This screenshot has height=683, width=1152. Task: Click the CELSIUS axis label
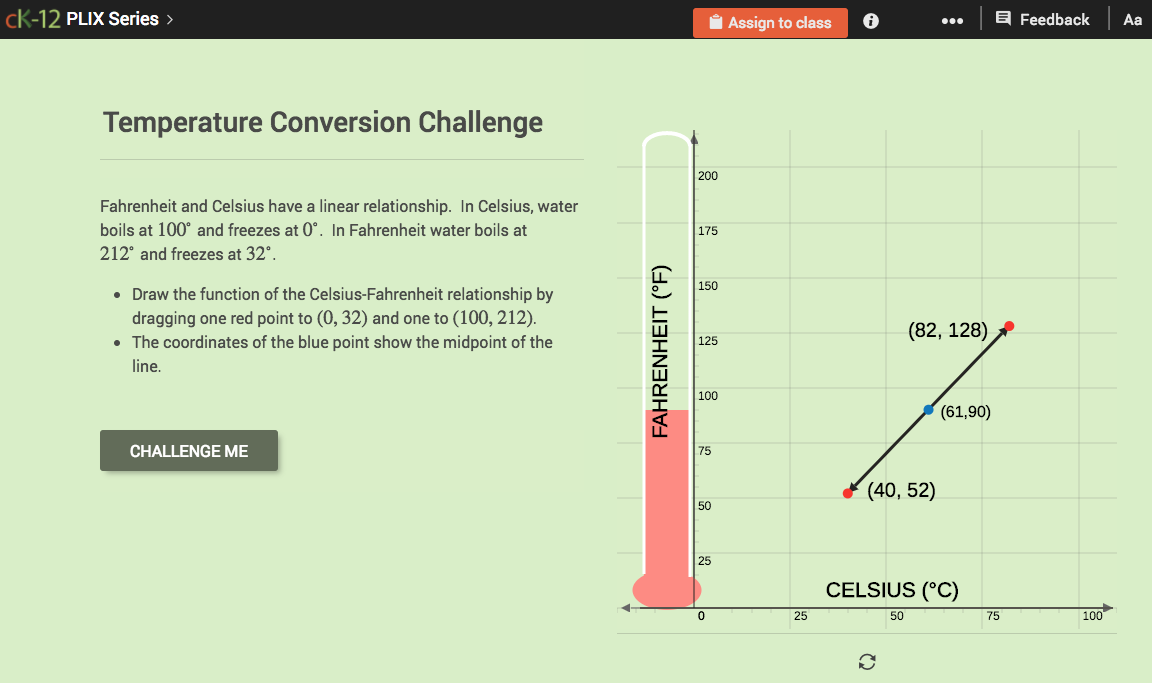pos(891,590)
